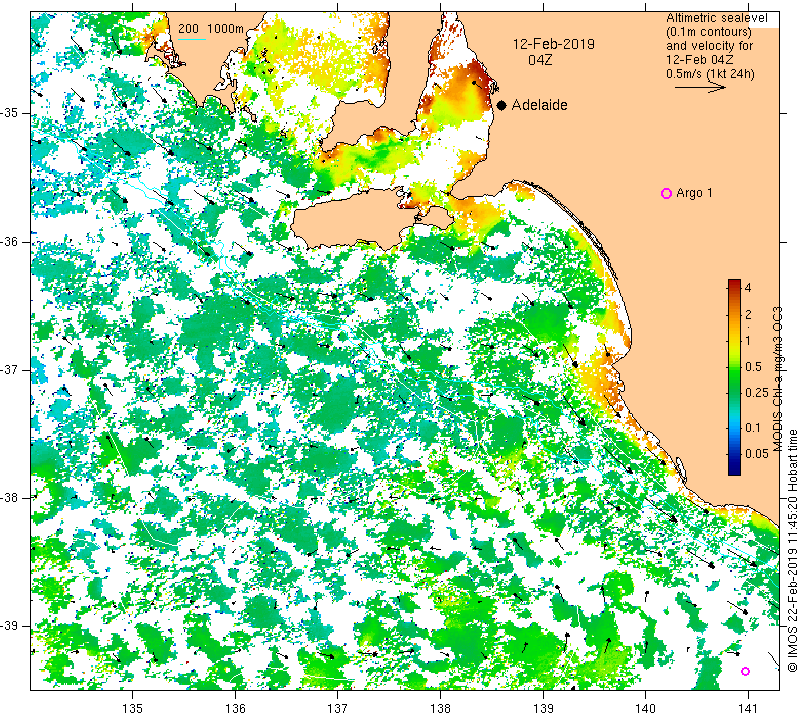Click the colorbar label 2
The width and height of the screenshot is (800, 720).
pos(748,314)
